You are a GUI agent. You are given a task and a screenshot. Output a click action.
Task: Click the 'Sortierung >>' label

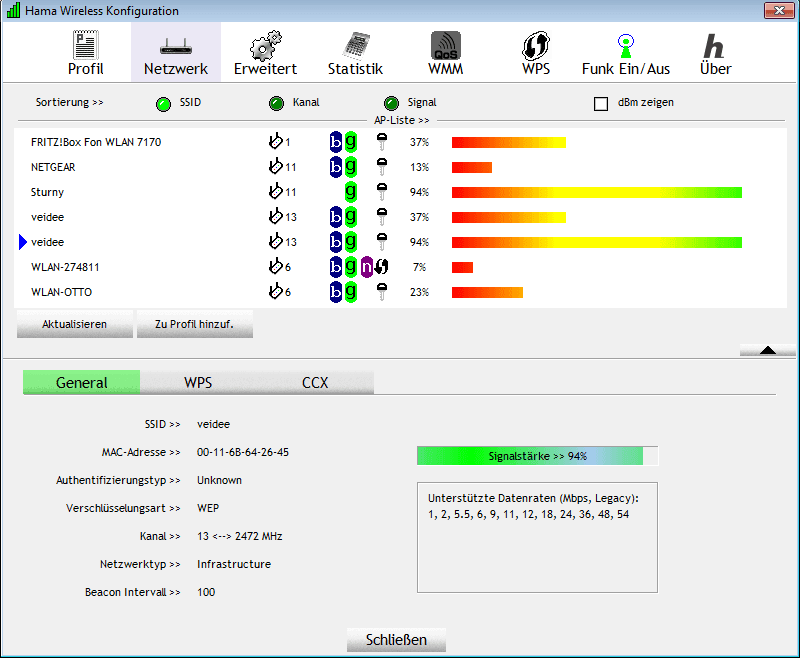tap(69, 102)
